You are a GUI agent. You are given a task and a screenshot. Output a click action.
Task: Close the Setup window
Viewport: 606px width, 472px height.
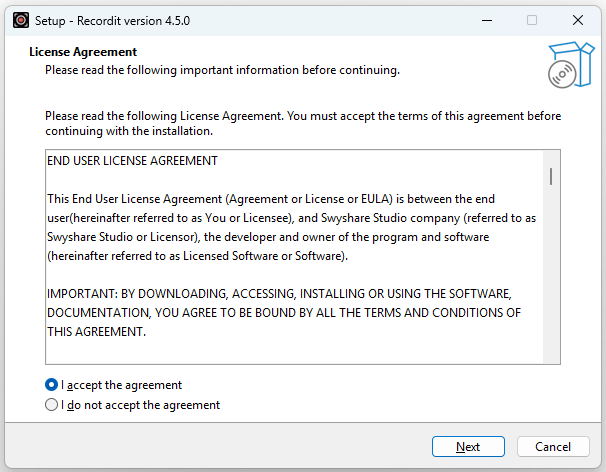pyautogui.click(x=578, y=20)
